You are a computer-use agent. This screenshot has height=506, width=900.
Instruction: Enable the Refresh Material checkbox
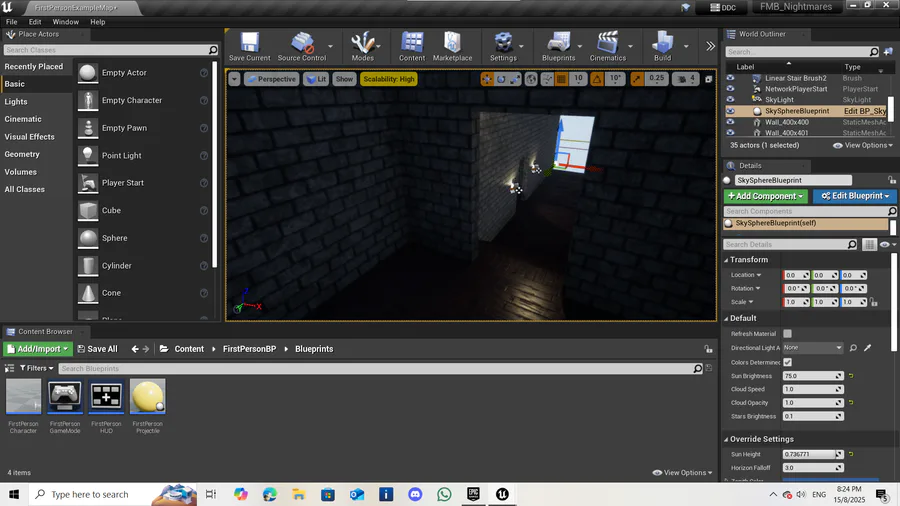click(788, 333)
